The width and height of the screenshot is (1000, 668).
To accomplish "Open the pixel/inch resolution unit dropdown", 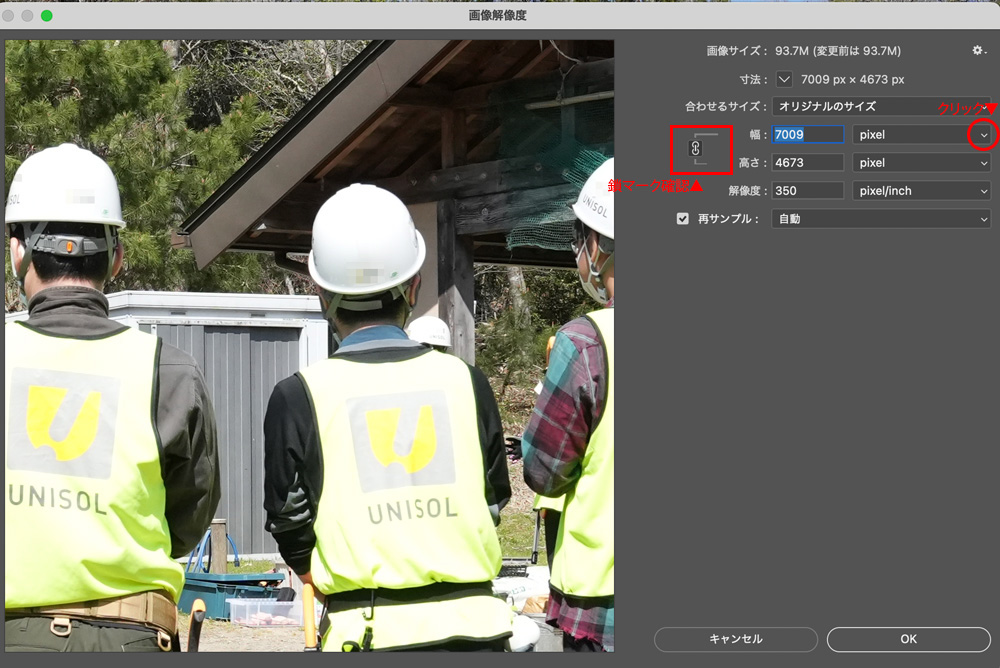I will click(922, 191).
